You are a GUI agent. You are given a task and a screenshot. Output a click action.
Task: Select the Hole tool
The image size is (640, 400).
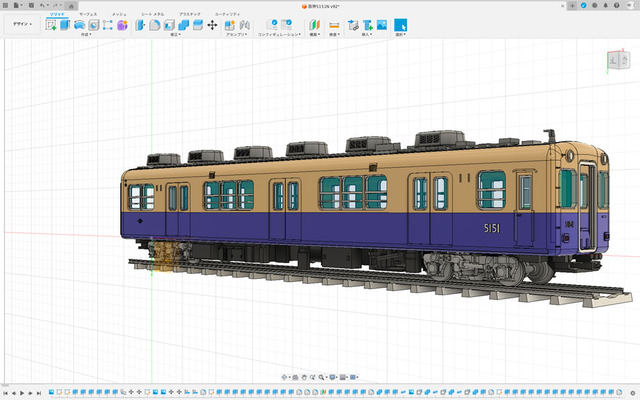click(93, 25)
